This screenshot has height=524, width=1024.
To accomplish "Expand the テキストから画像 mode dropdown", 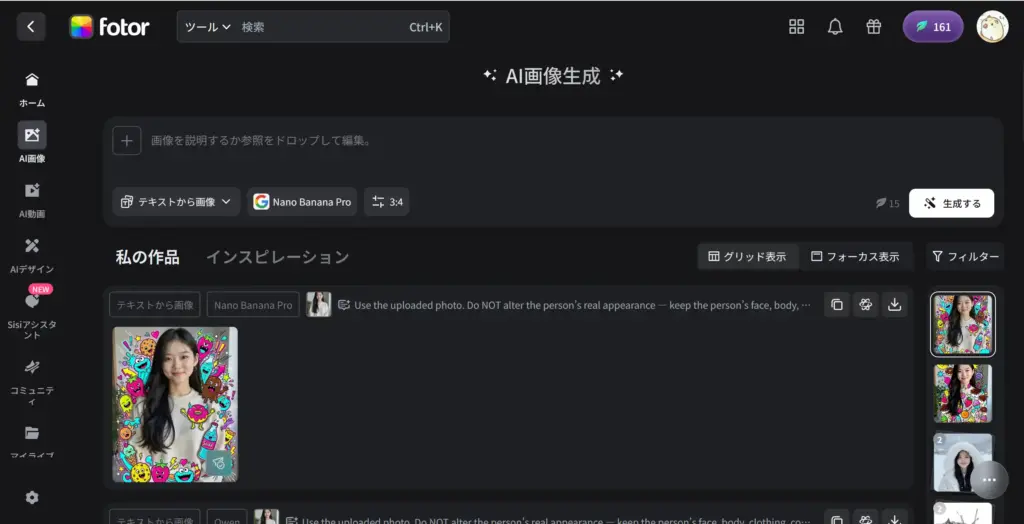I will pos(176,202).
